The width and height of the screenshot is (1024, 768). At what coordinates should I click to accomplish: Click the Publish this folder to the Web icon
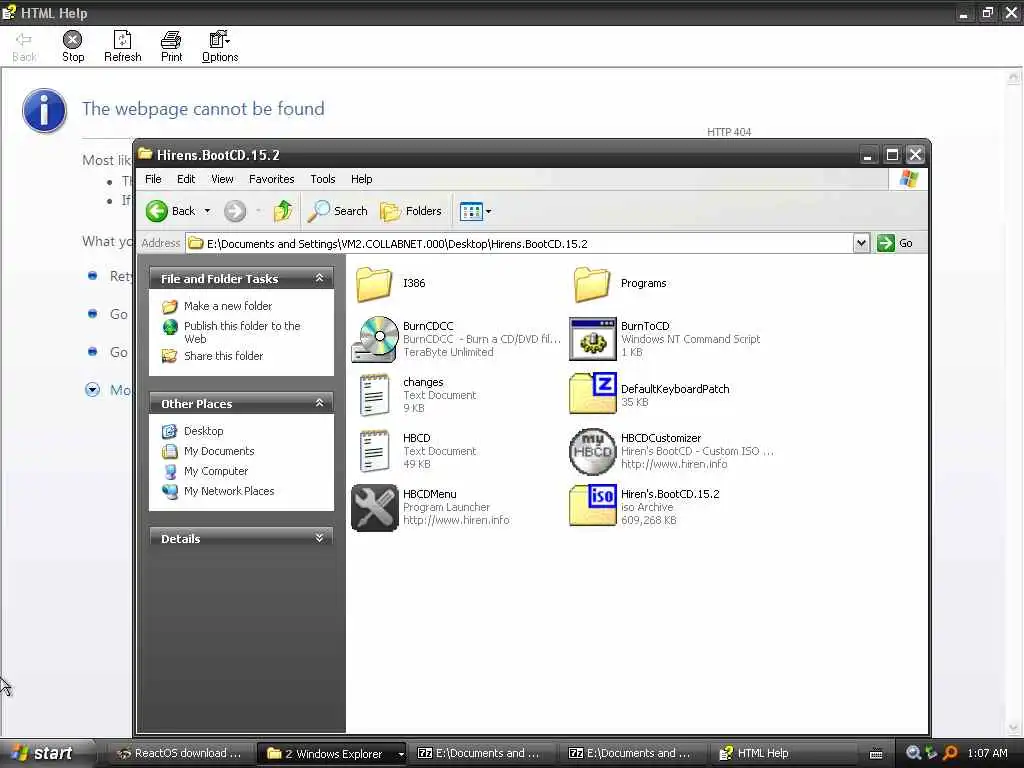click(170, 327)
